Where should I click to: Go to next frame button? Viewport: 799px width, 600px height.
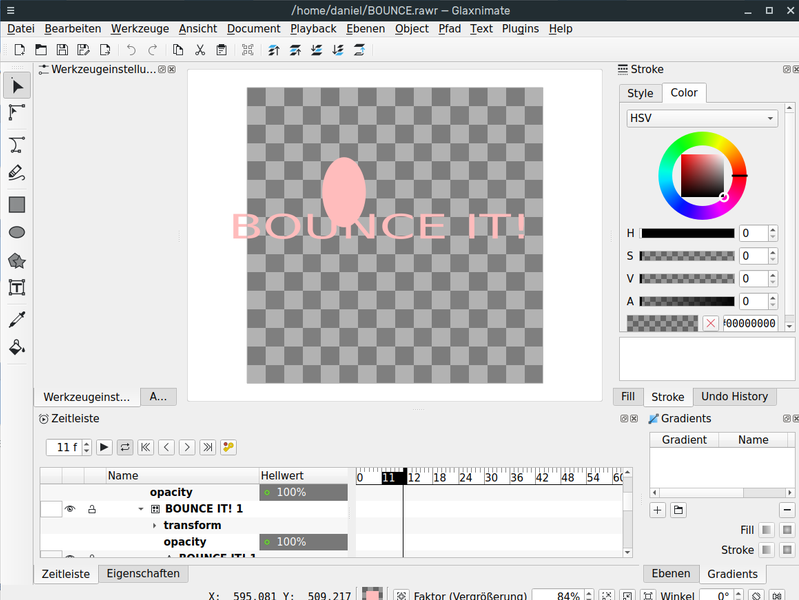point(187,447)
